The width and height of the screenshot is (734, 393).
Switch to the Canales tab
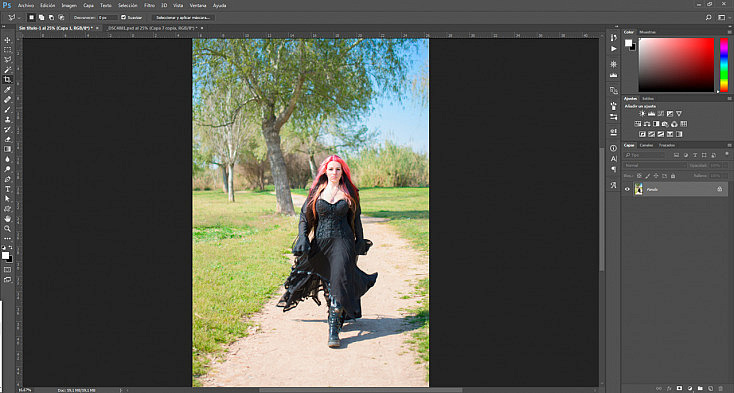point(646,146)
